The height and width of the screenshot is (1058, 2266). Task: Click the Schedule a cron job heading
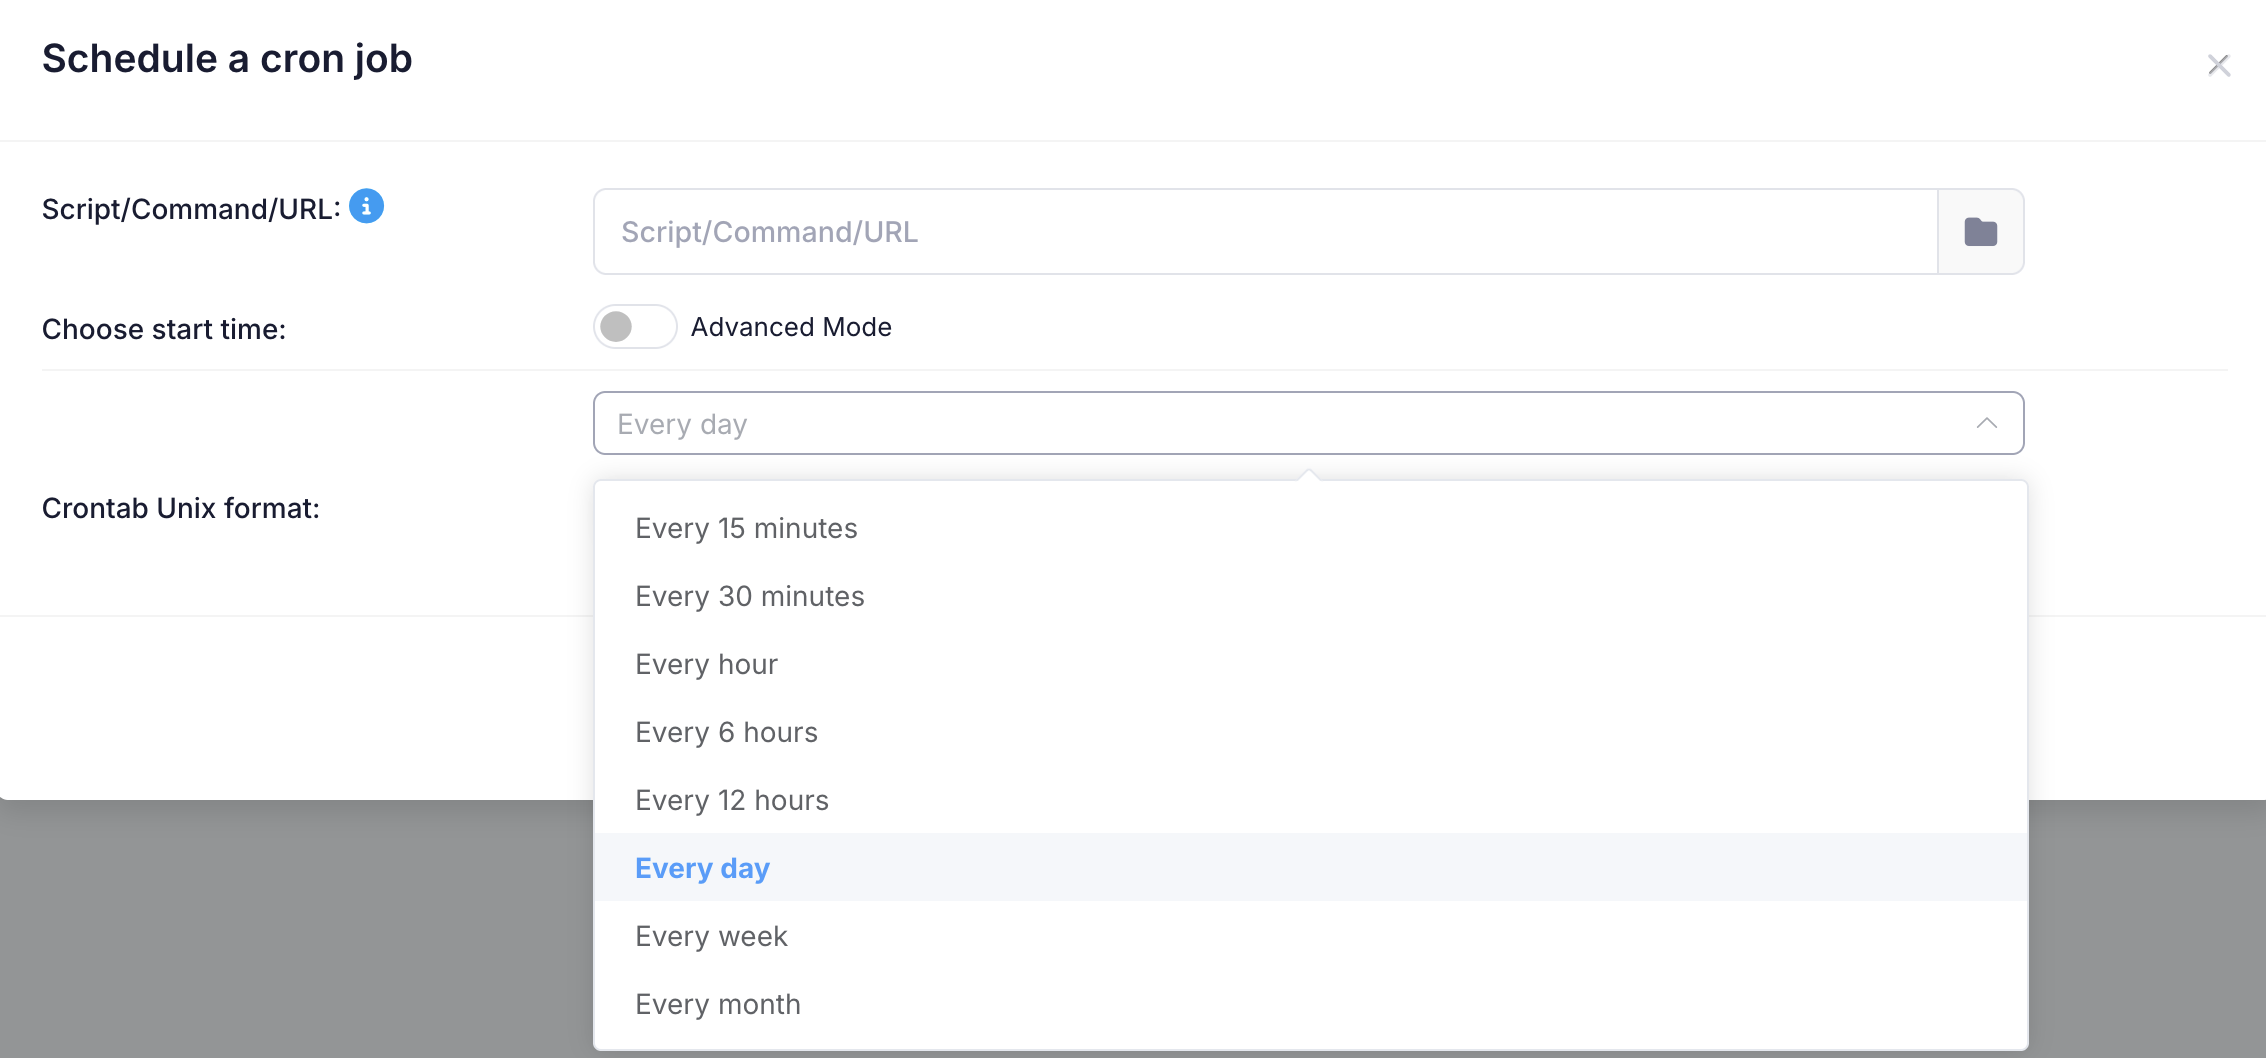227,59
